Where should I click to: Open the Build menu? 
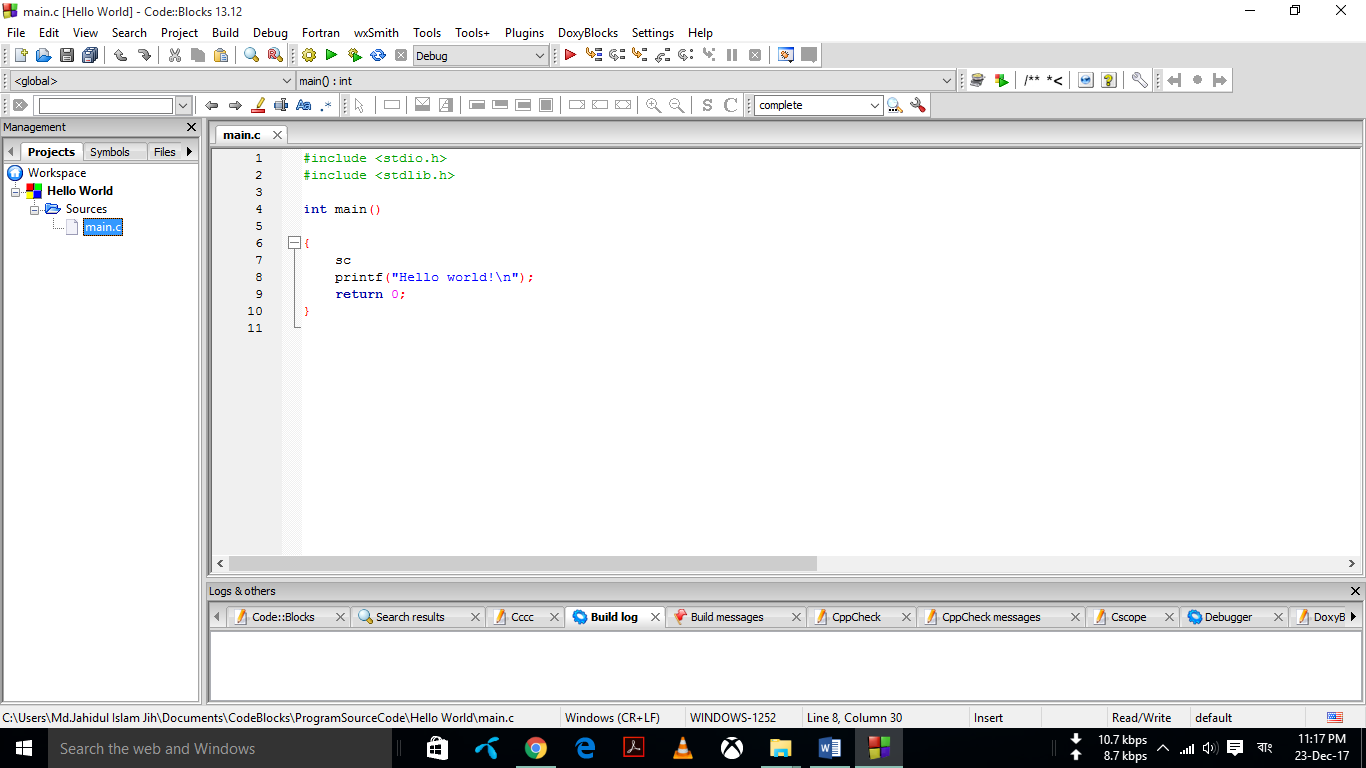tap(225, 33)
